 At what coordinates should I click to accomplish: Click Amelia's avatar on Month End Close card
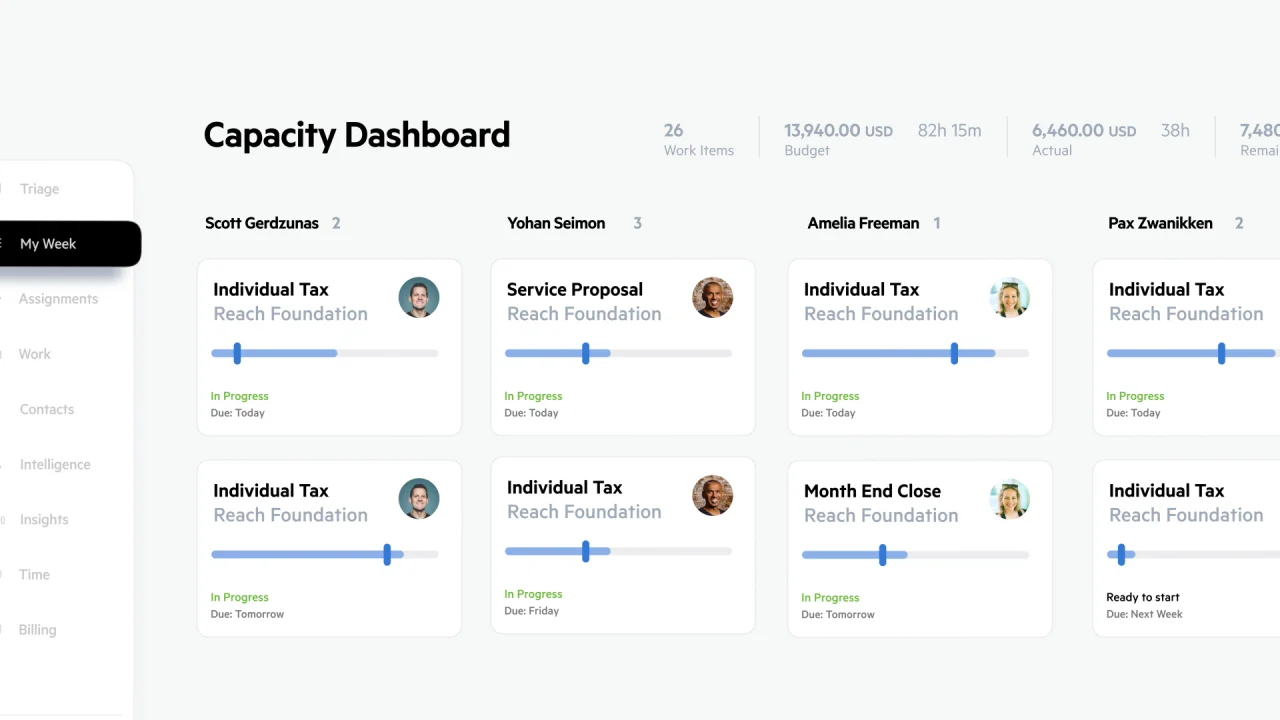coord(1010,499)
